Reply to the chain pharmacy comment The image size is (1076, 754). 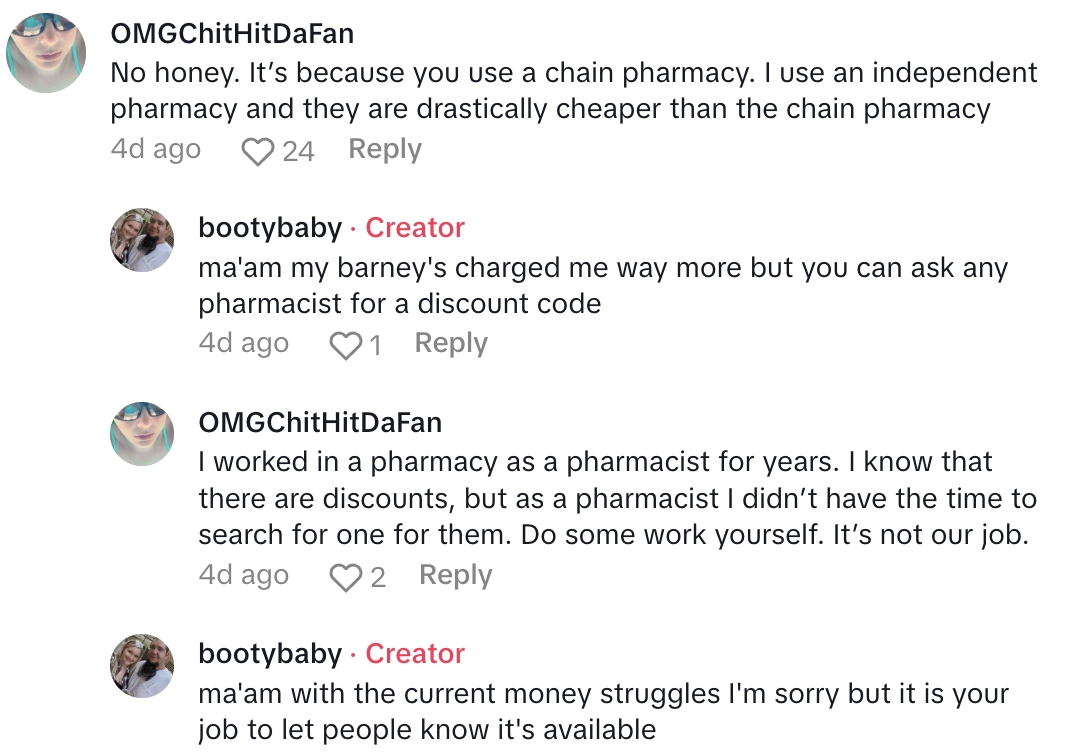pos(385,150)
